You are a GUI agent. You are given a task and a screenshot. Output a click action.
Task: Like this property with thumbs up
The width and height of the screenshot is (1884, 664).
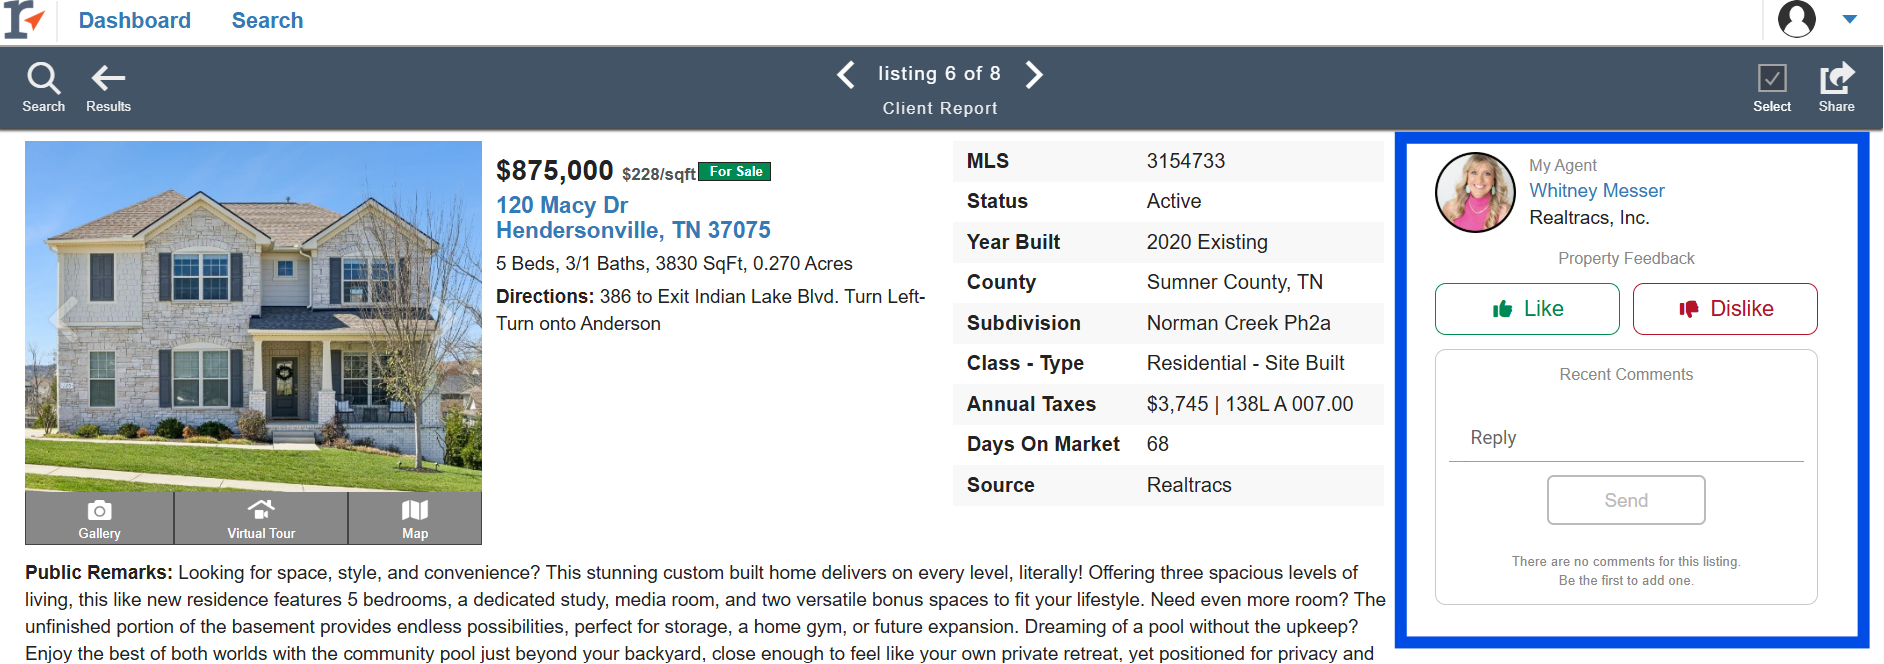1527,309
